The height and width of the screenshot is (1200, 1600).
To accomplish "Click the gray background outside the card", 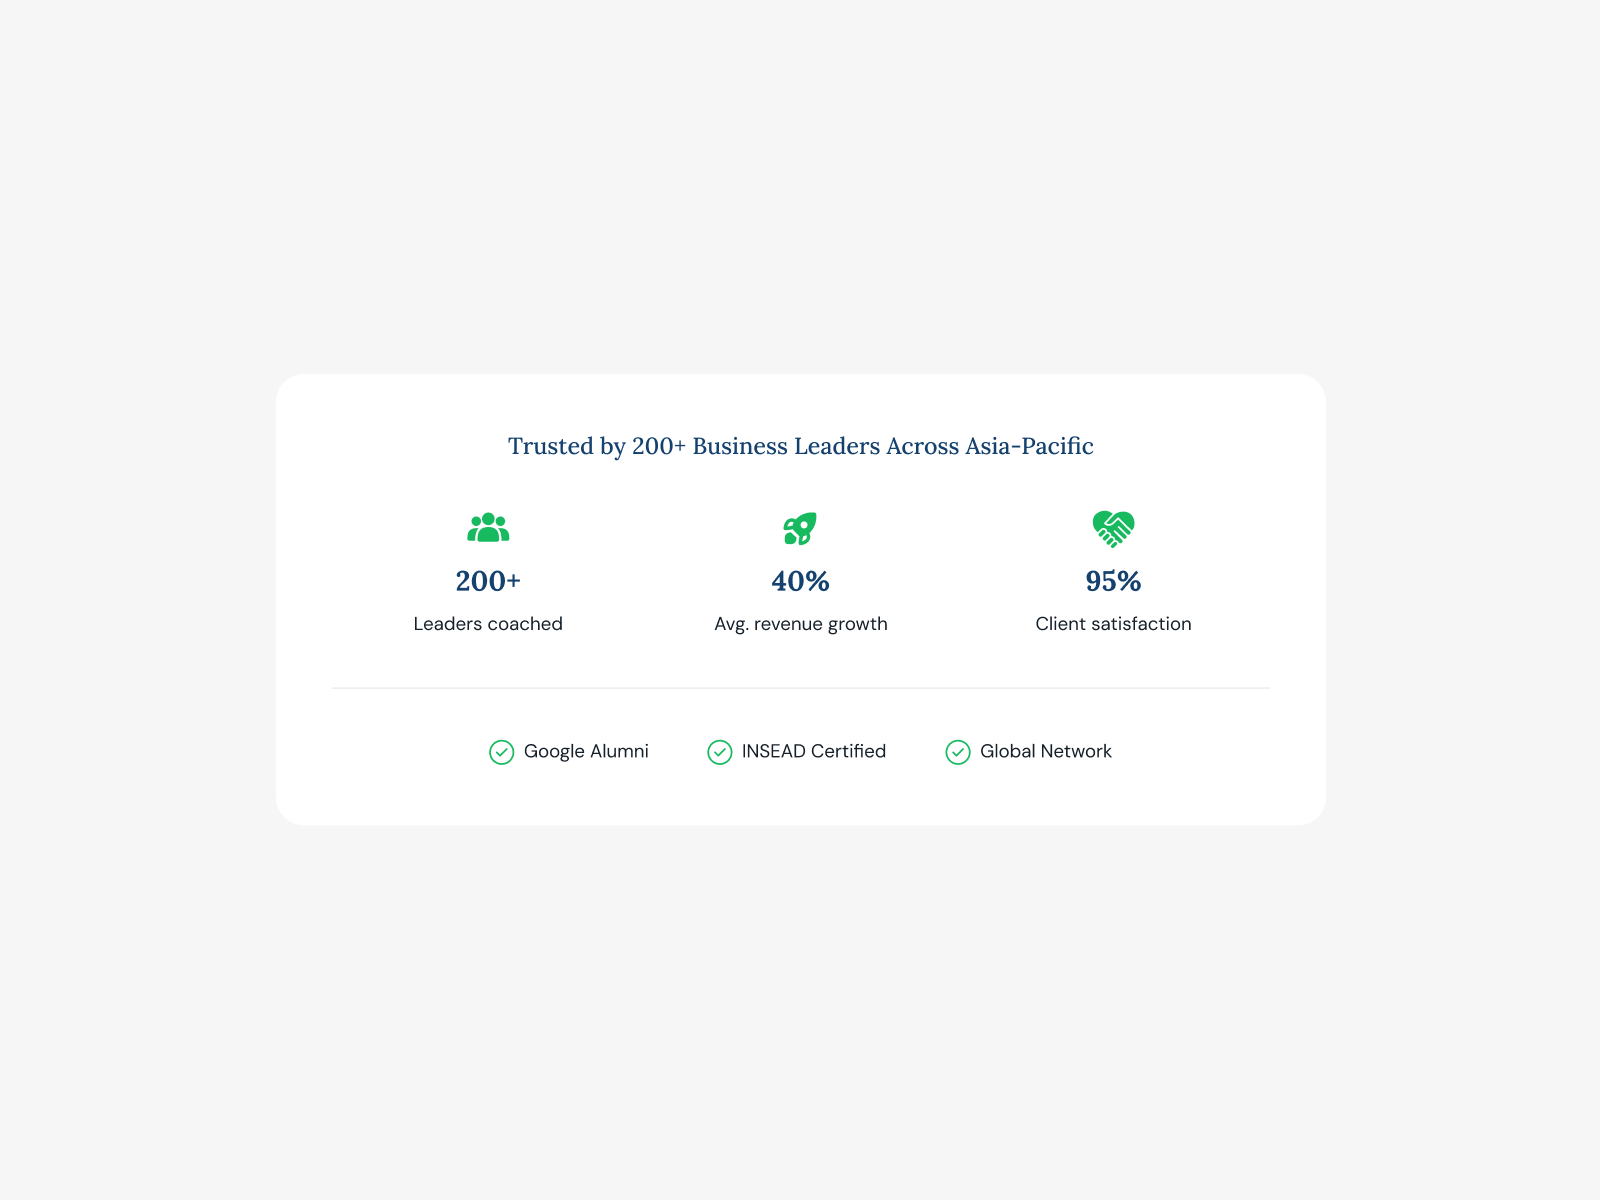I will pyautogui.click(x=800, y=1000).
